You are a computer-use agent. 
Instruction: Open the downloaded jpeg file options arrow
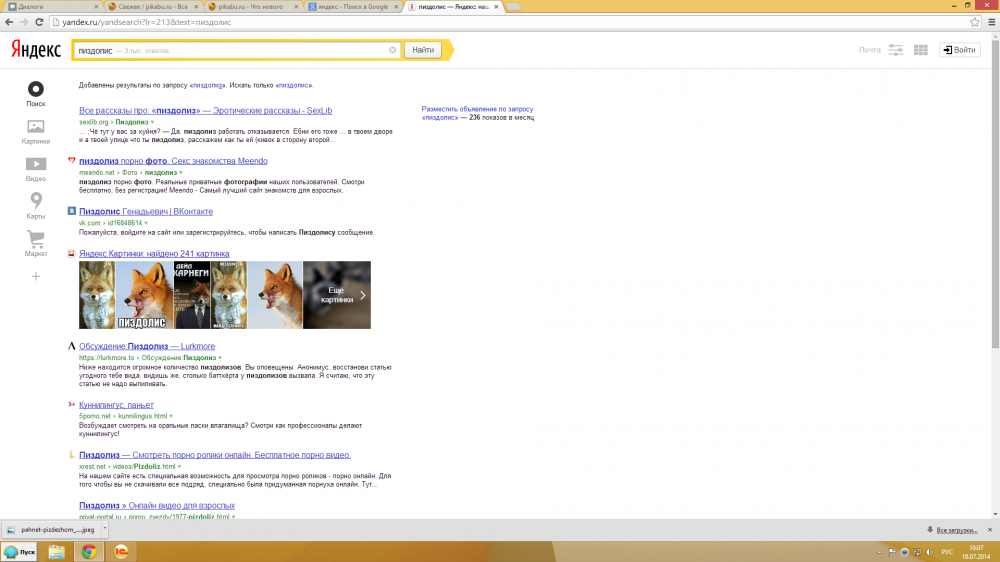click(x=105, y=529)
